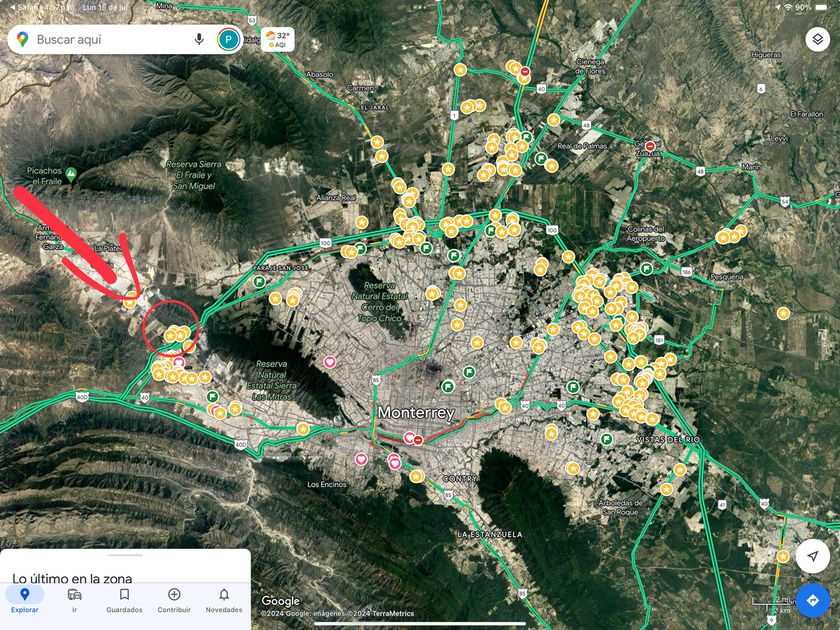The width and height of the screenshot is (840, 630).
Task: Tap green flag marker by Colinas del Aeropuerto
Action: tap(647, 268)
